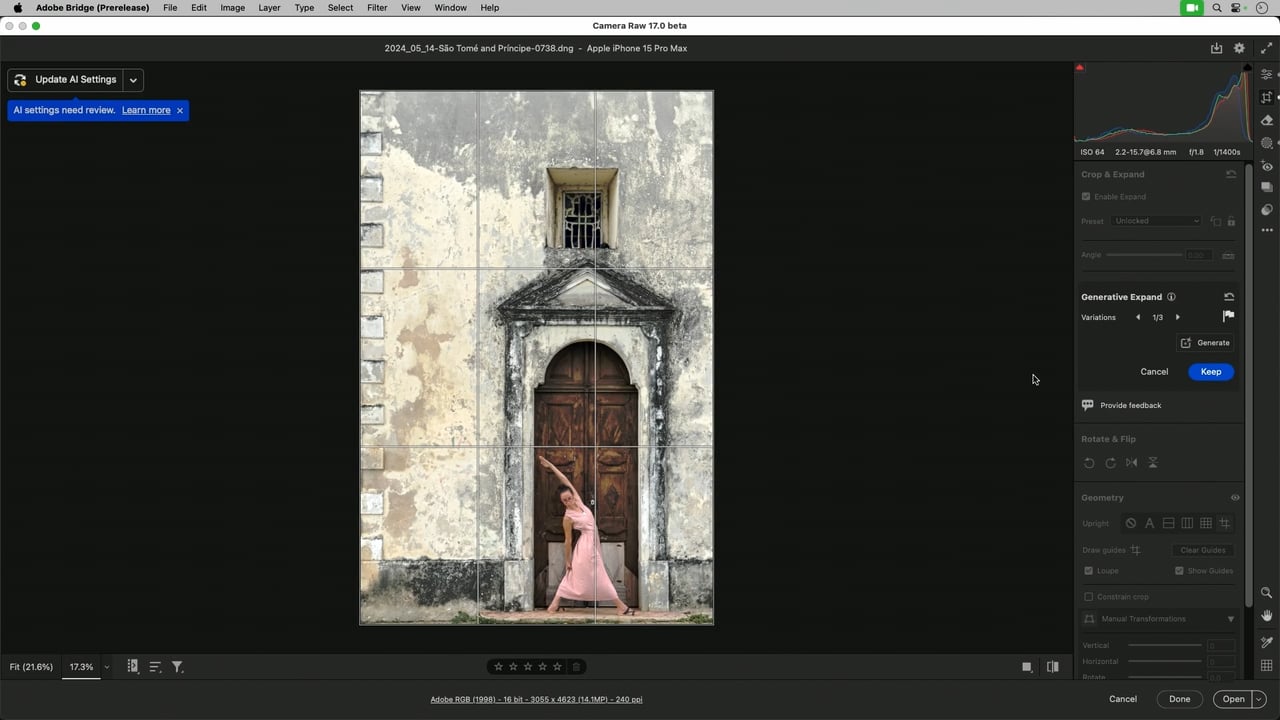This screenshot has height=720, width=1280.
Task: Collapse the Manual Transformations section
Action: tap(1231, 619)
